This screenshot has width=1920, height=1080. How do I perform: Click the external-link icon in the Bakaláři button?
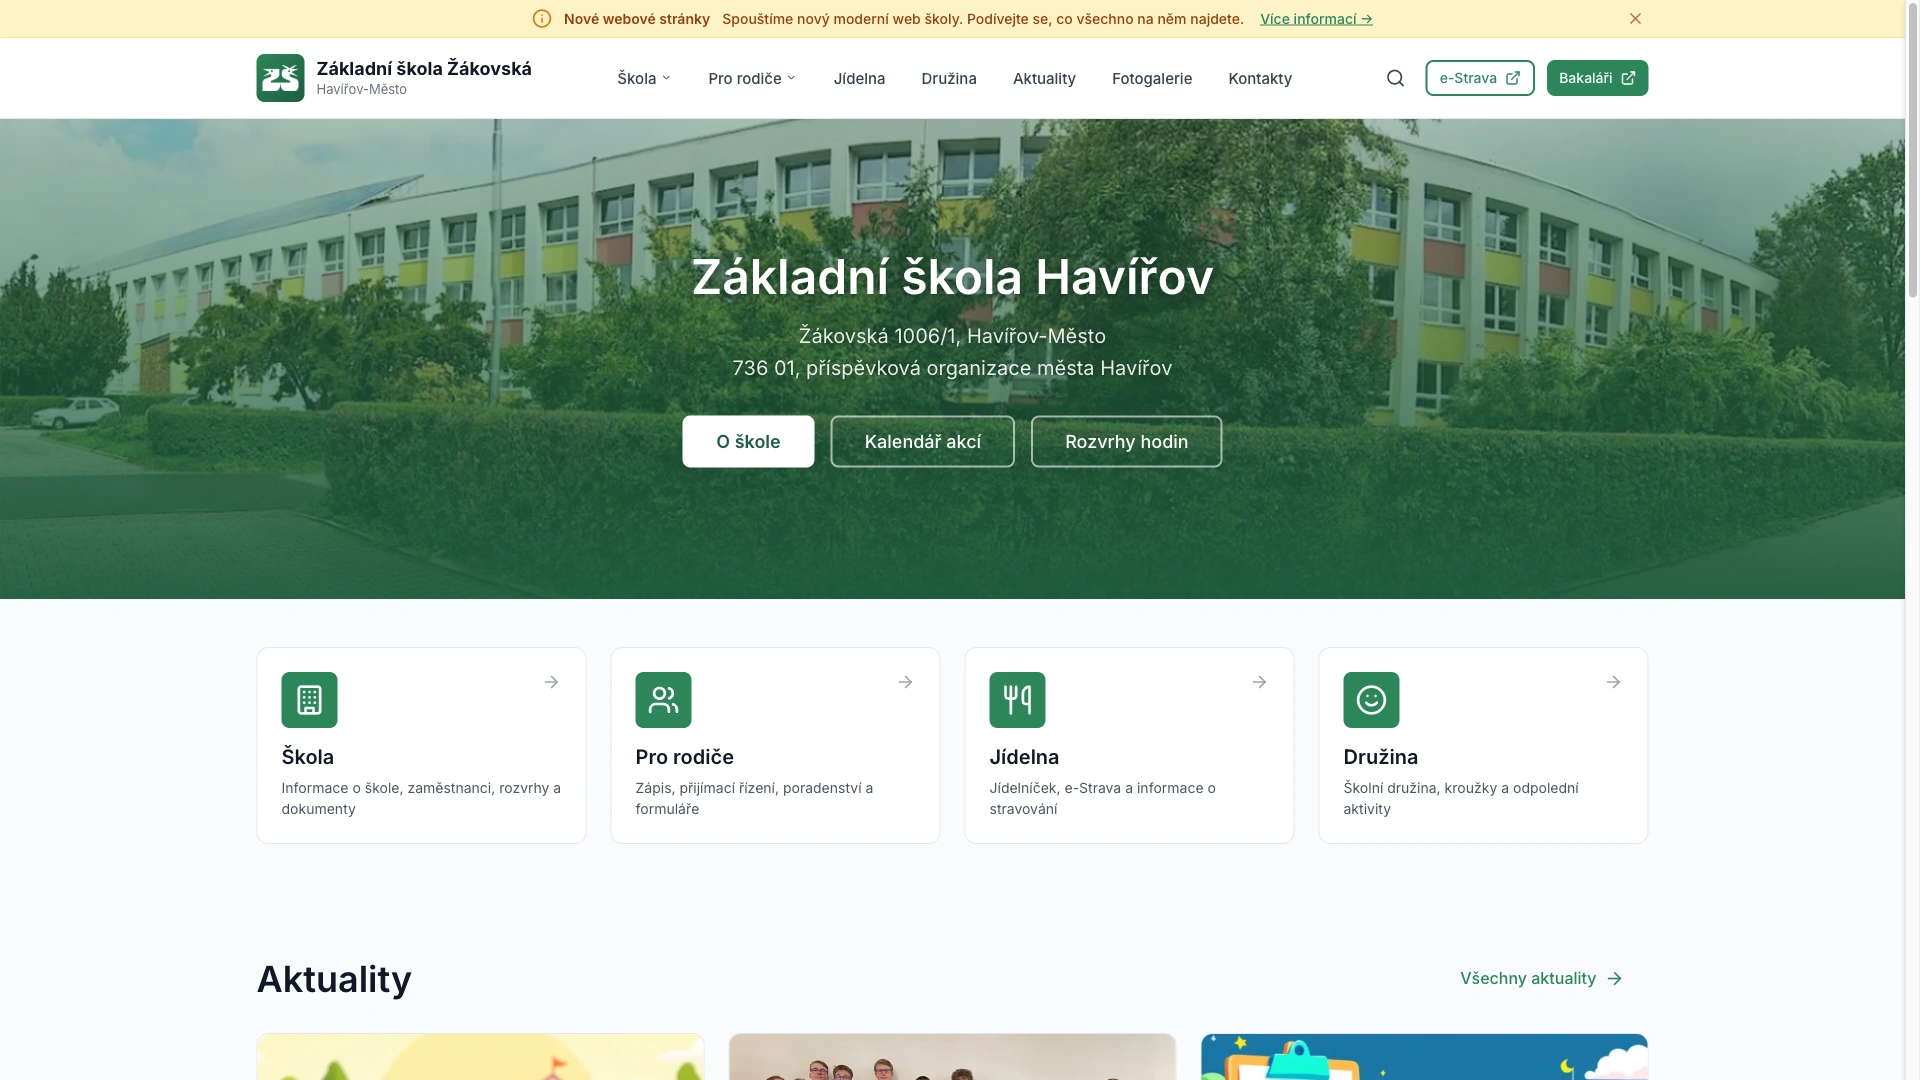tap(1628, 77)
